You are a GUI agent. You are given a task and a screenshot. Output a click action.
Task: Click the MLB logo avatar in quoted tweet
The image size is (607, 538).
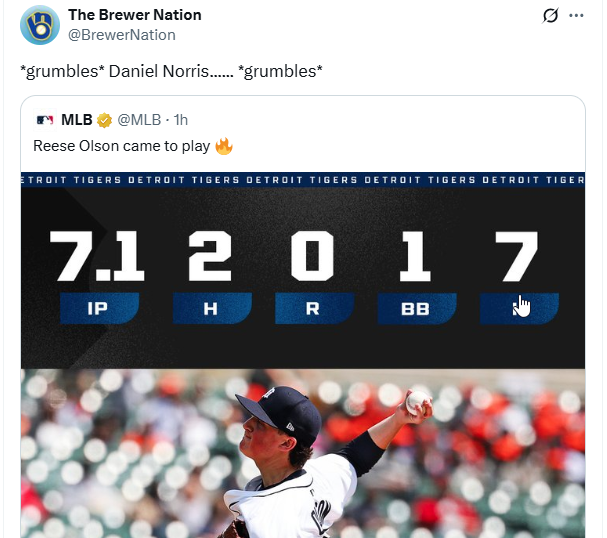45,120
